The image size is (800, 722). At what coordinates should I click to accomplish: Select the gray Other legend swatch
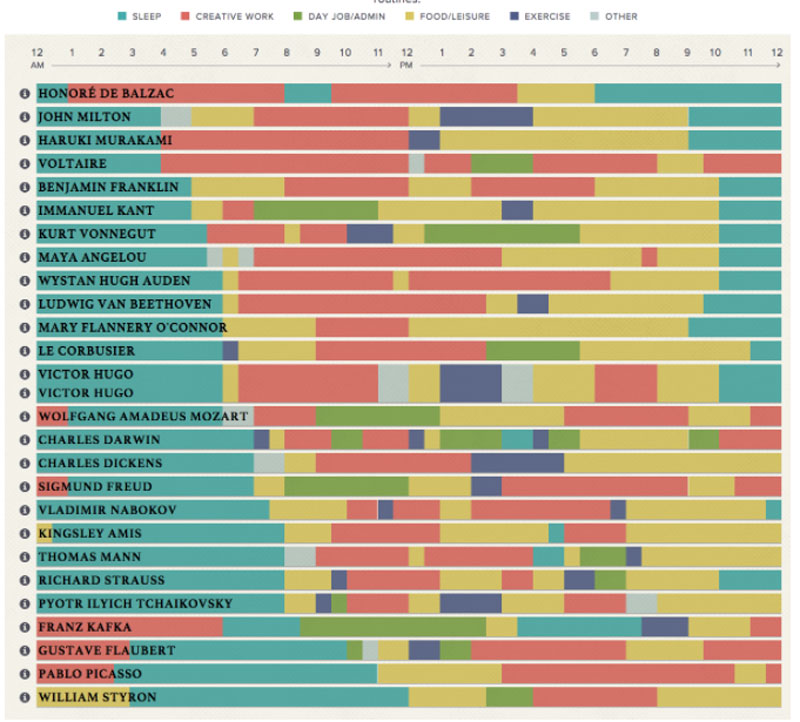point(595,16)
